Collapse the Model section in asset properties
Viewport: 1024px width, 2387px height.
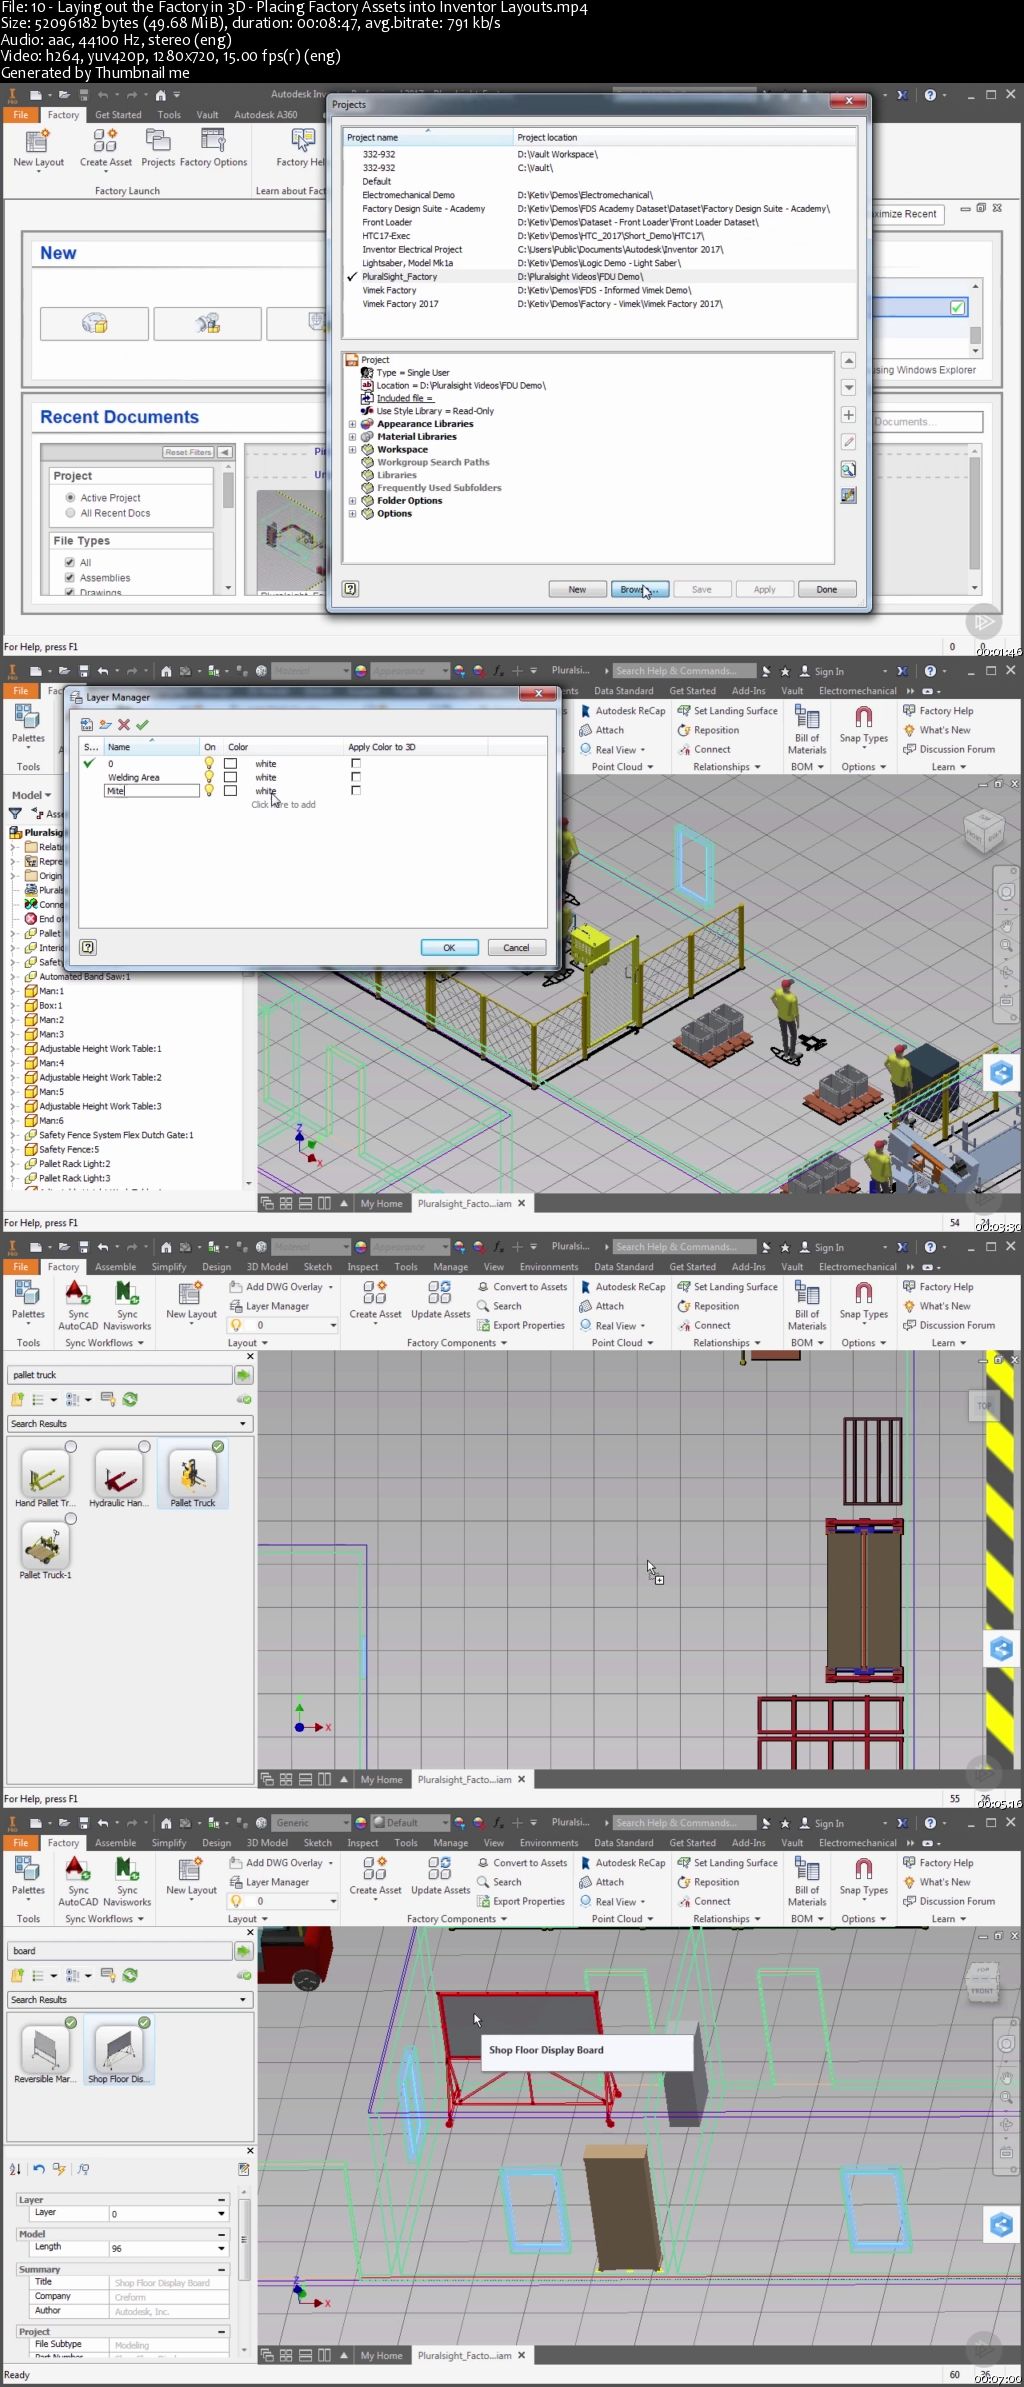[x=222, y=2234]
